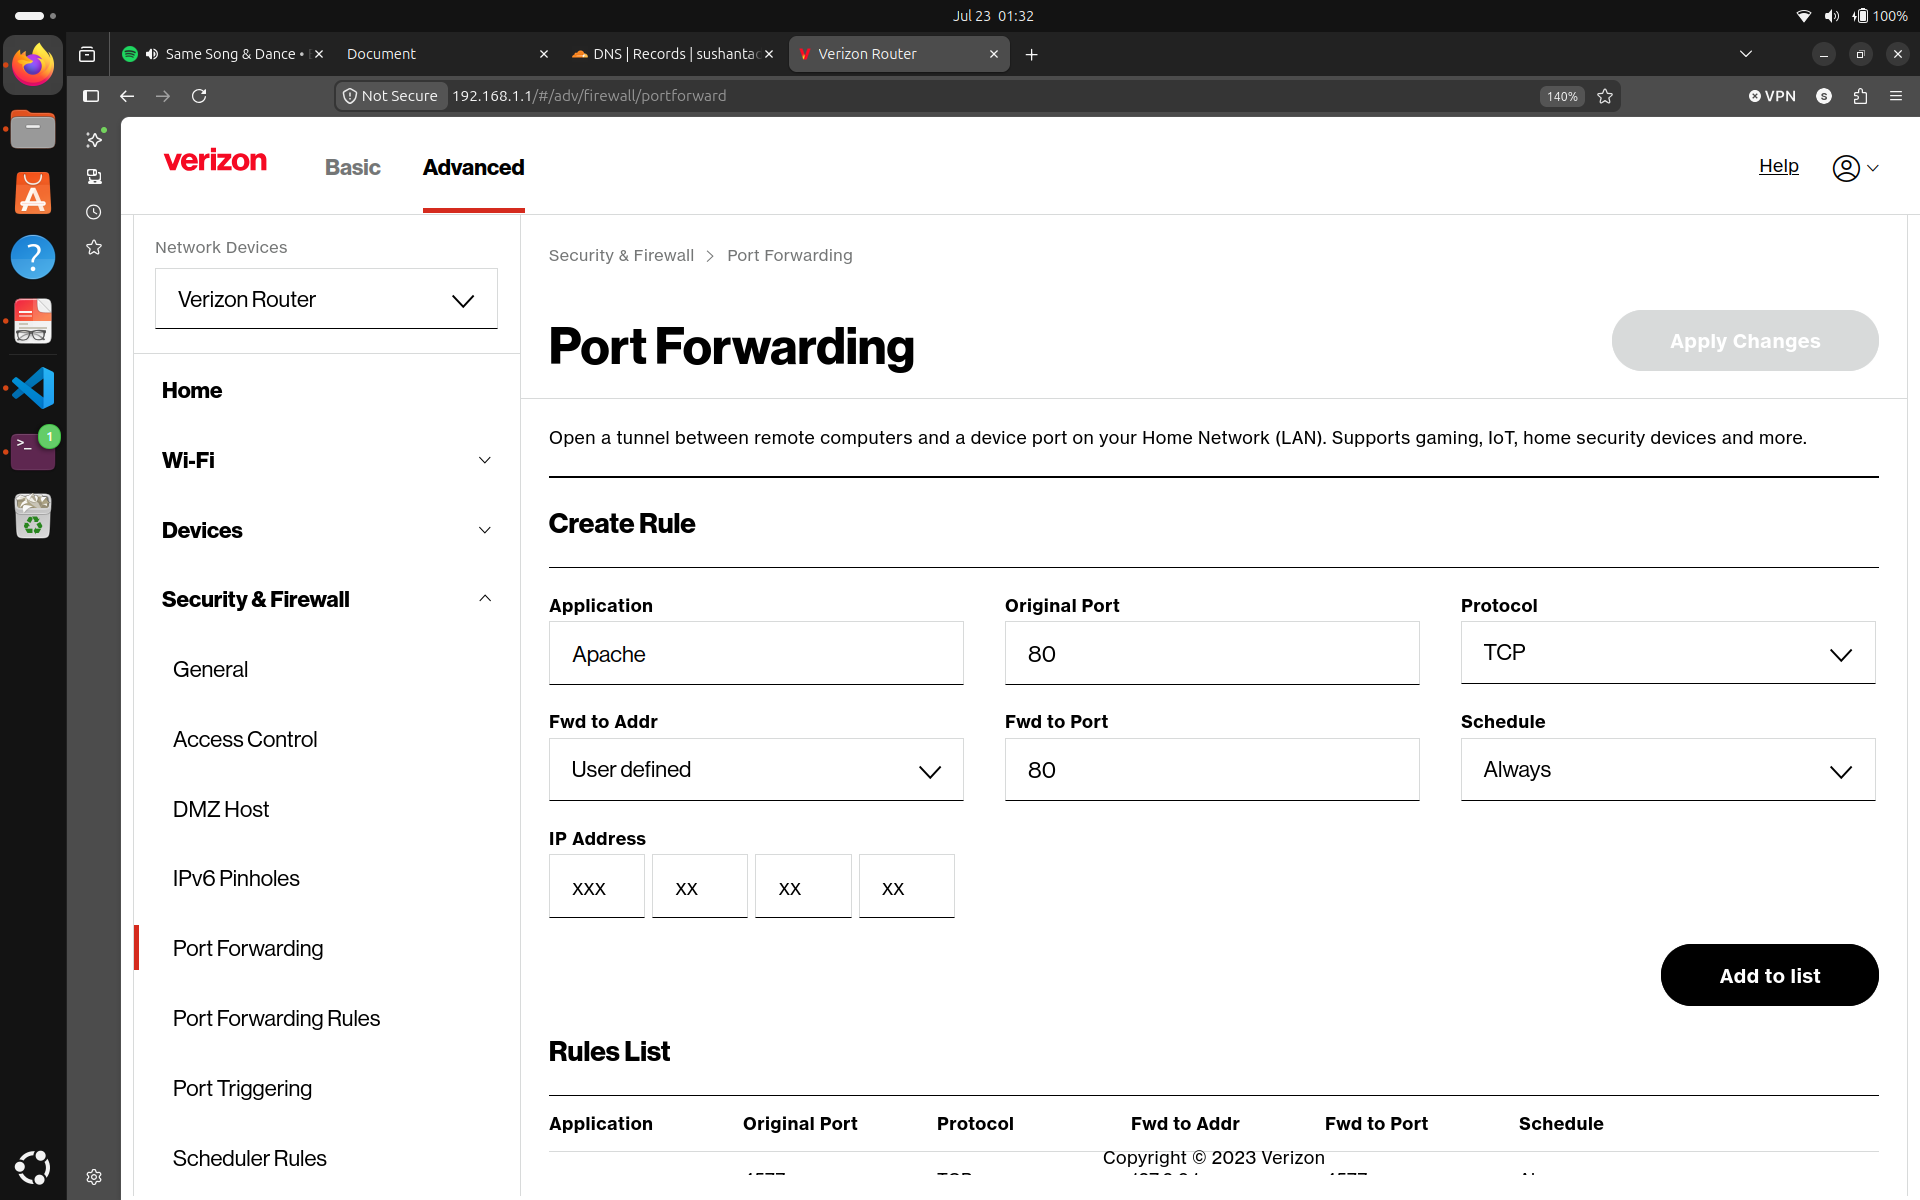
Task: Switch to the Advanced tab
Action: [473, 168]
